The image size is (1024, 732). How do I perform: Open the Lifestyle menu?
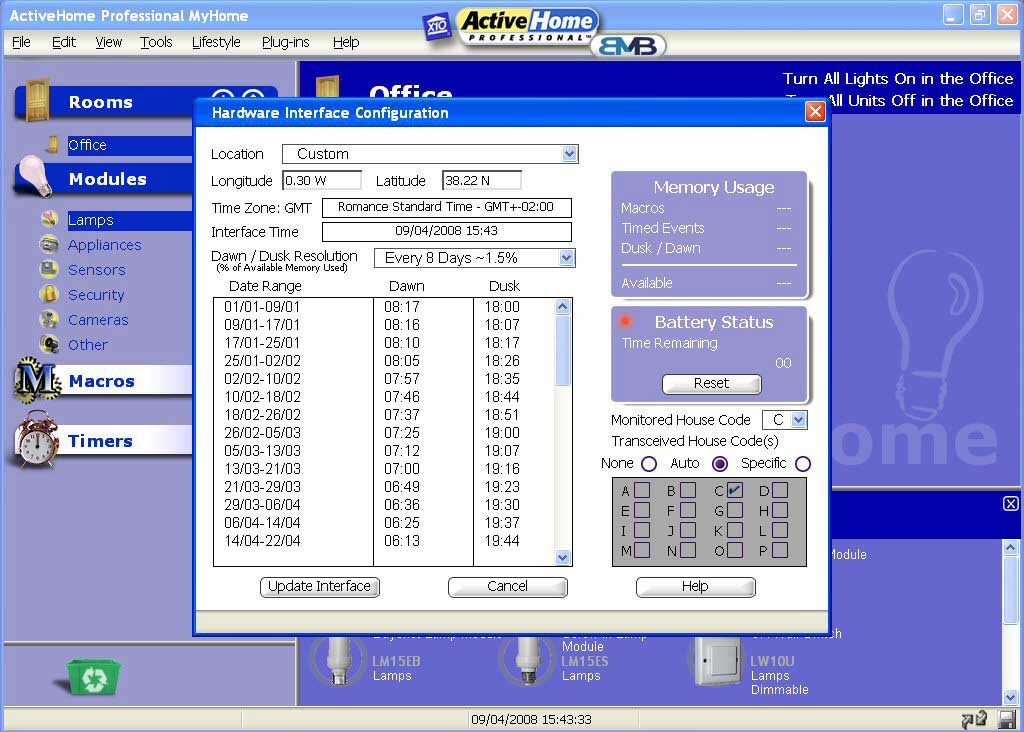coord(216,42)
